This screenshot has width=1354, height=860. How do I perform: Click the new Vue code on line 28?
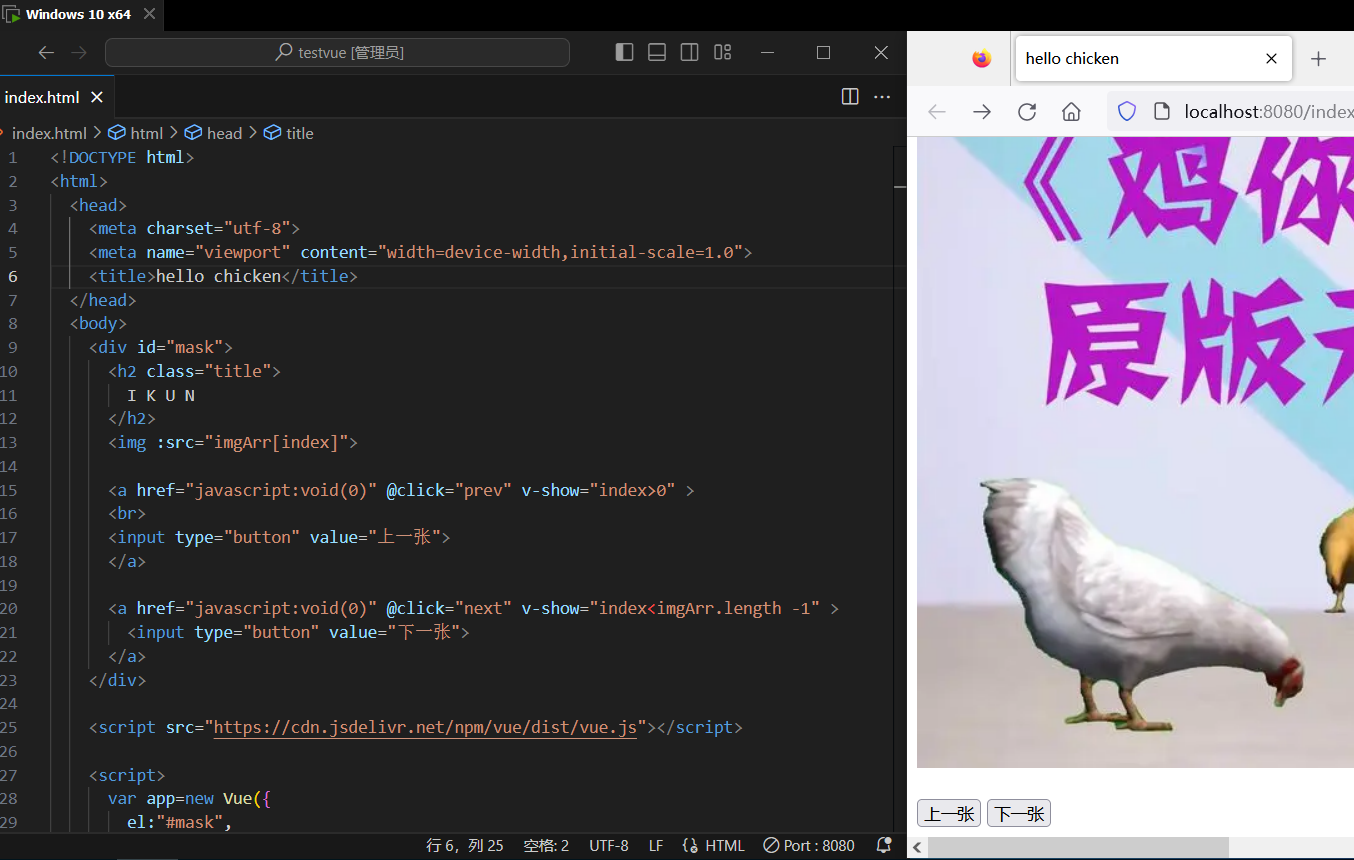pyautogui.click(x=217, y=799)
